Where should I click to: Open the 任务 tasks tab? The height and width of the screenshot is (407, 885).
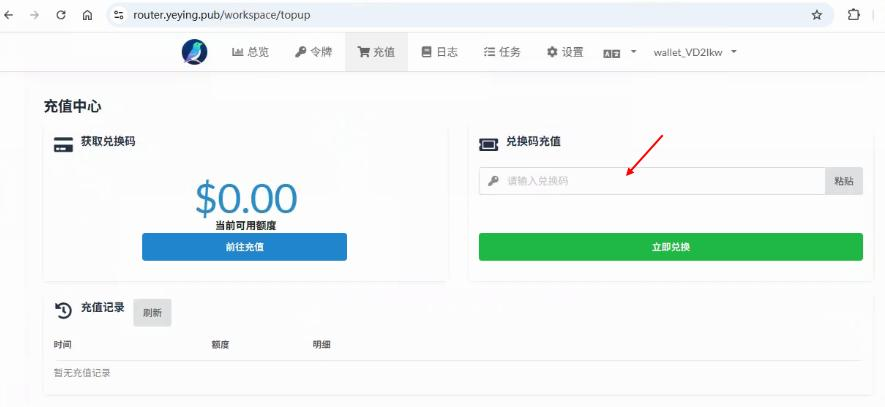pyautogui.click(x=502, y=52)
